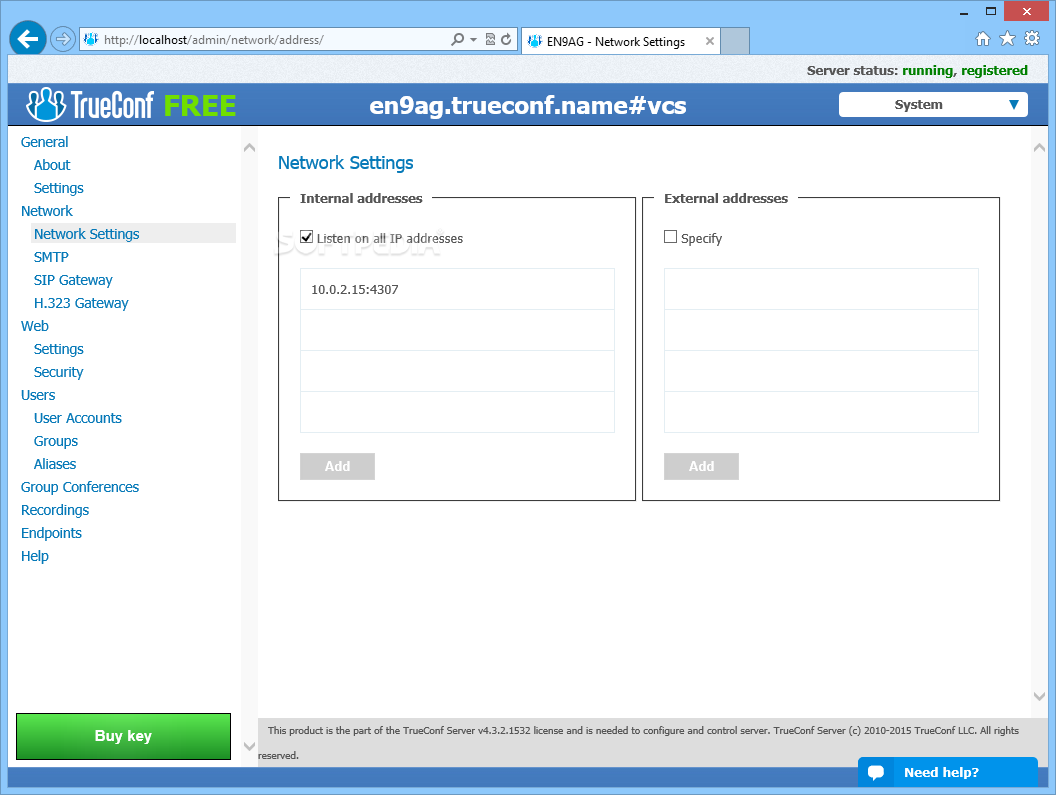Select the EN9AG - Network Settings tab

[616, 41]
